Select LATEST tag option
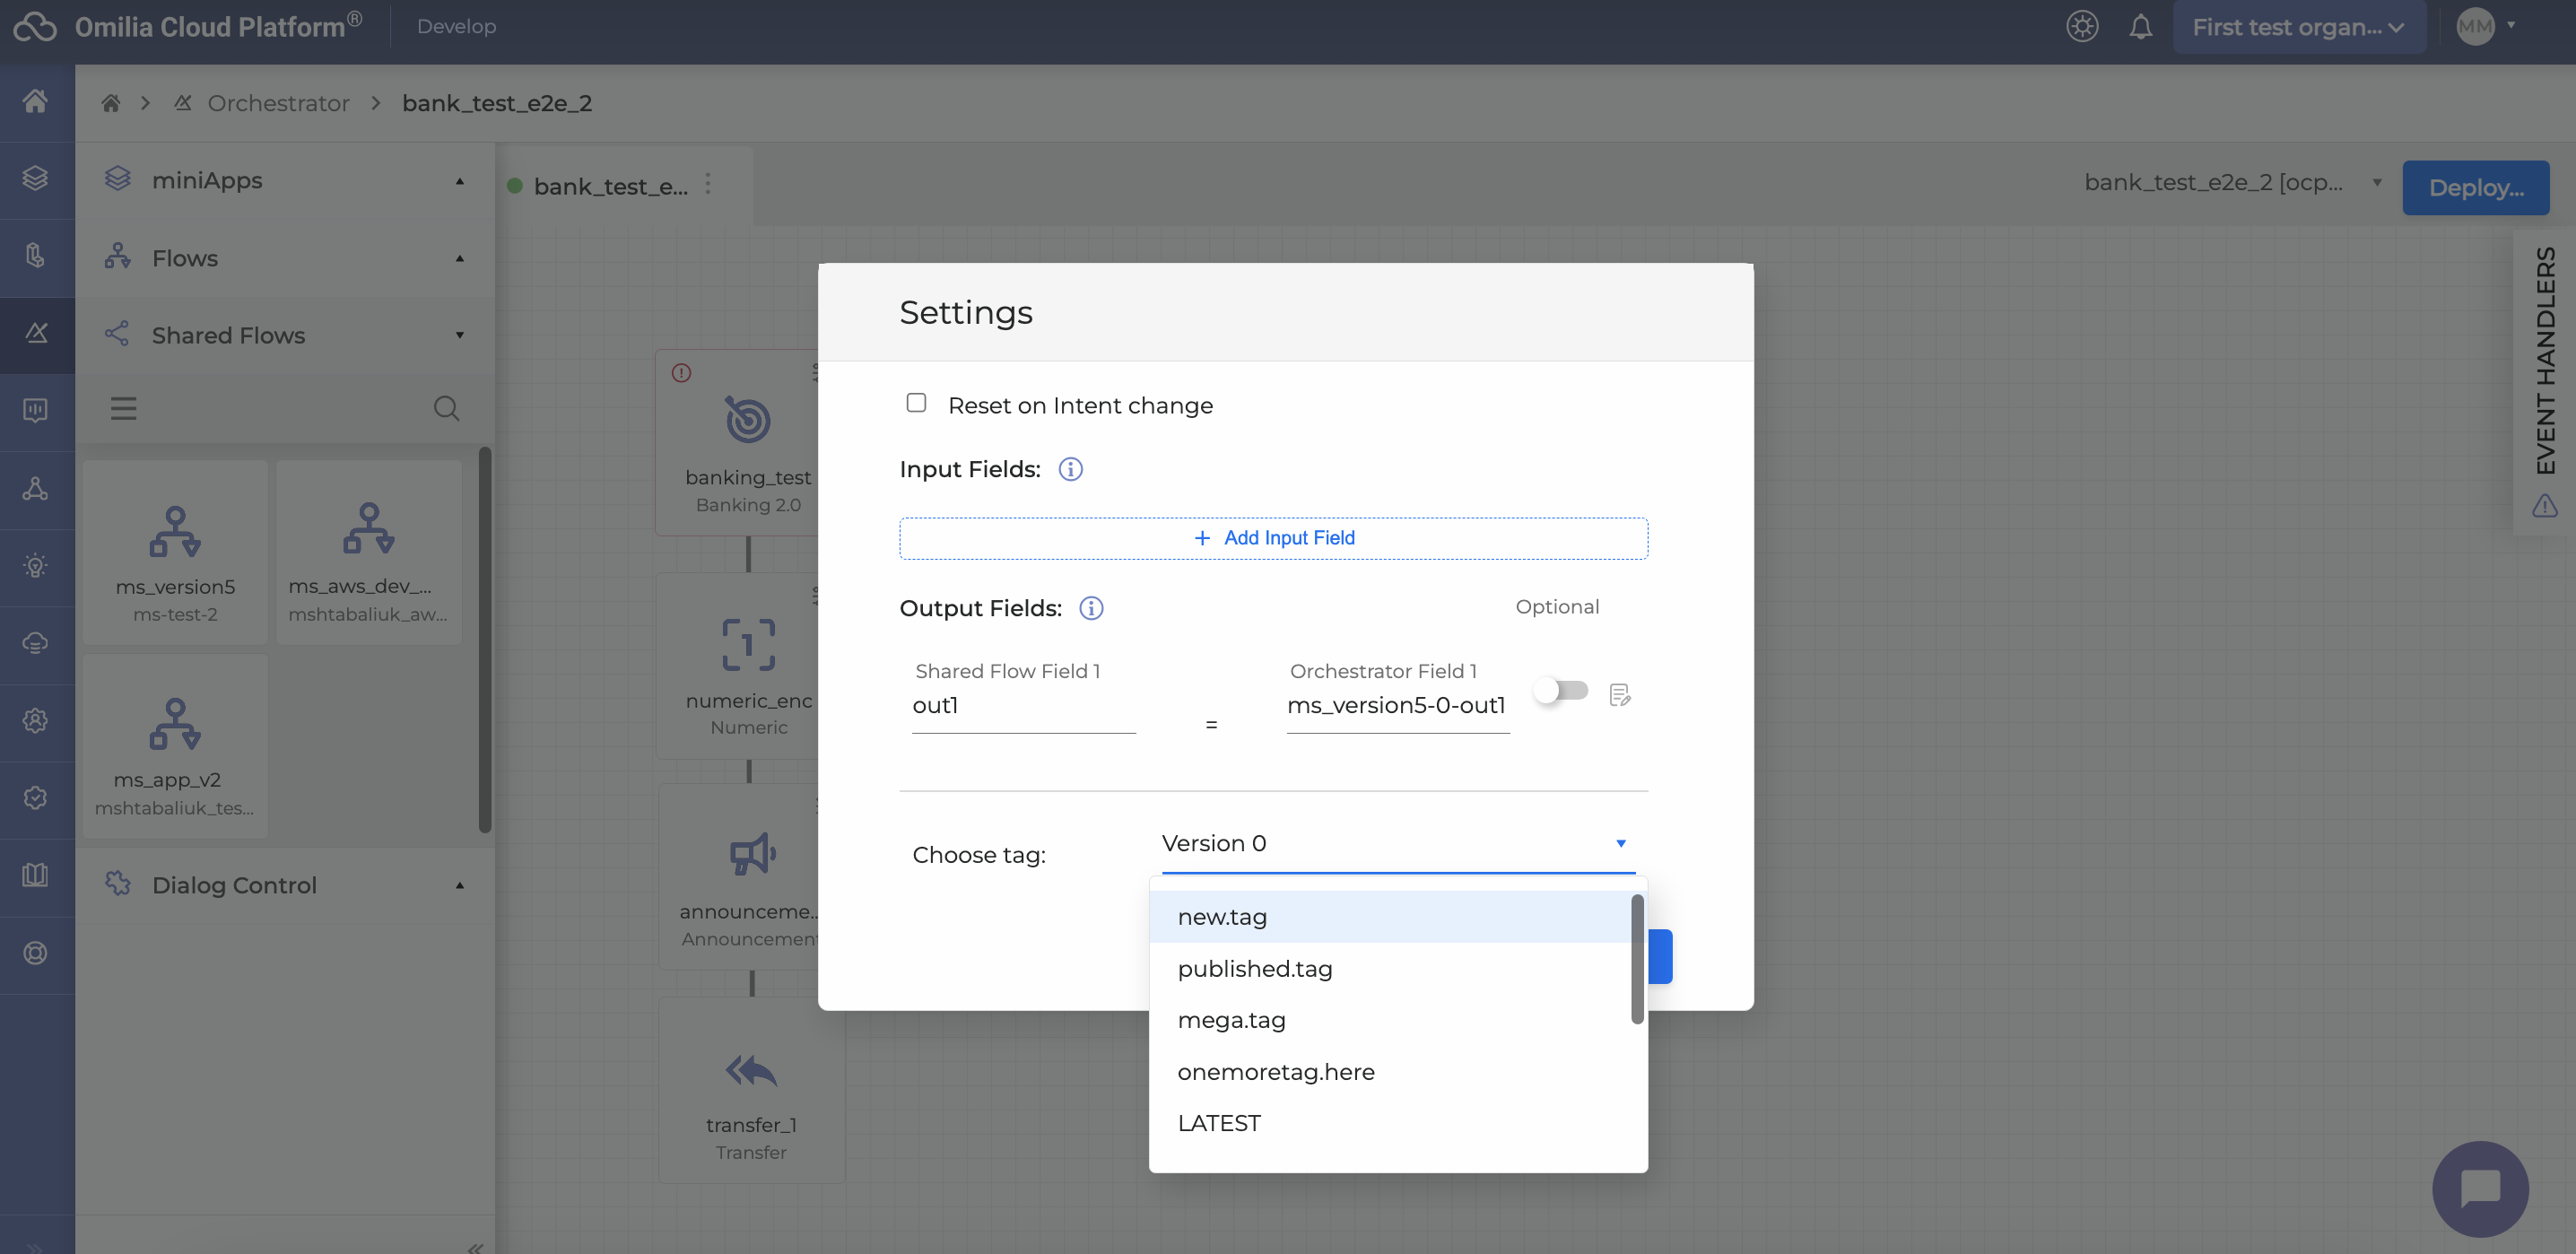This screenshot has width=2576, height=1254. click(1219, 1123)
